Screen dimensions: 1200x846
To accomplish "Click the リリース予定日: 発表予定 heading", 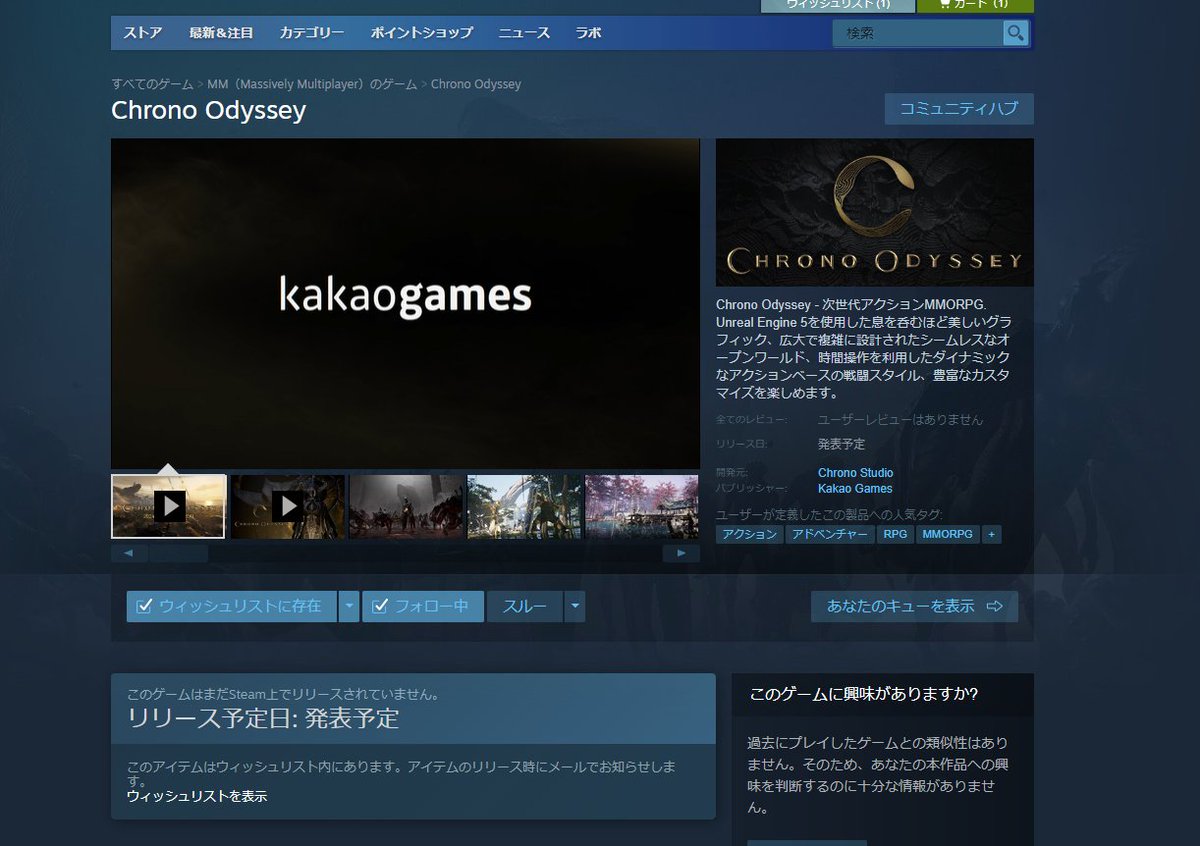I will (x=263, y=718).
